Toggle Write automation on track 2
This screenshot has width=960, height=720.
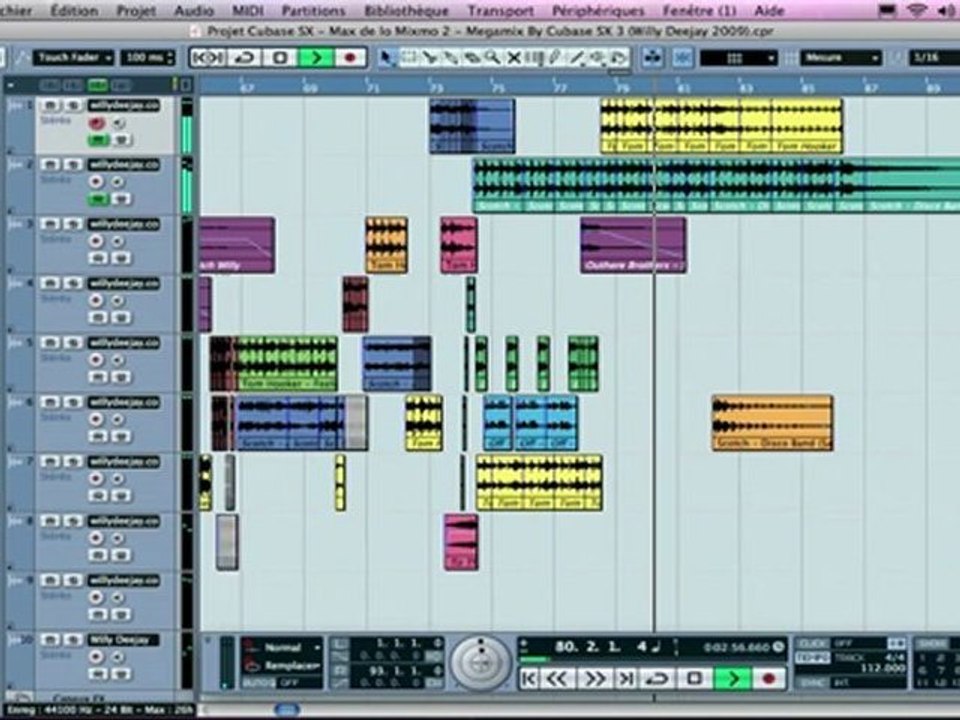point(122,199)
